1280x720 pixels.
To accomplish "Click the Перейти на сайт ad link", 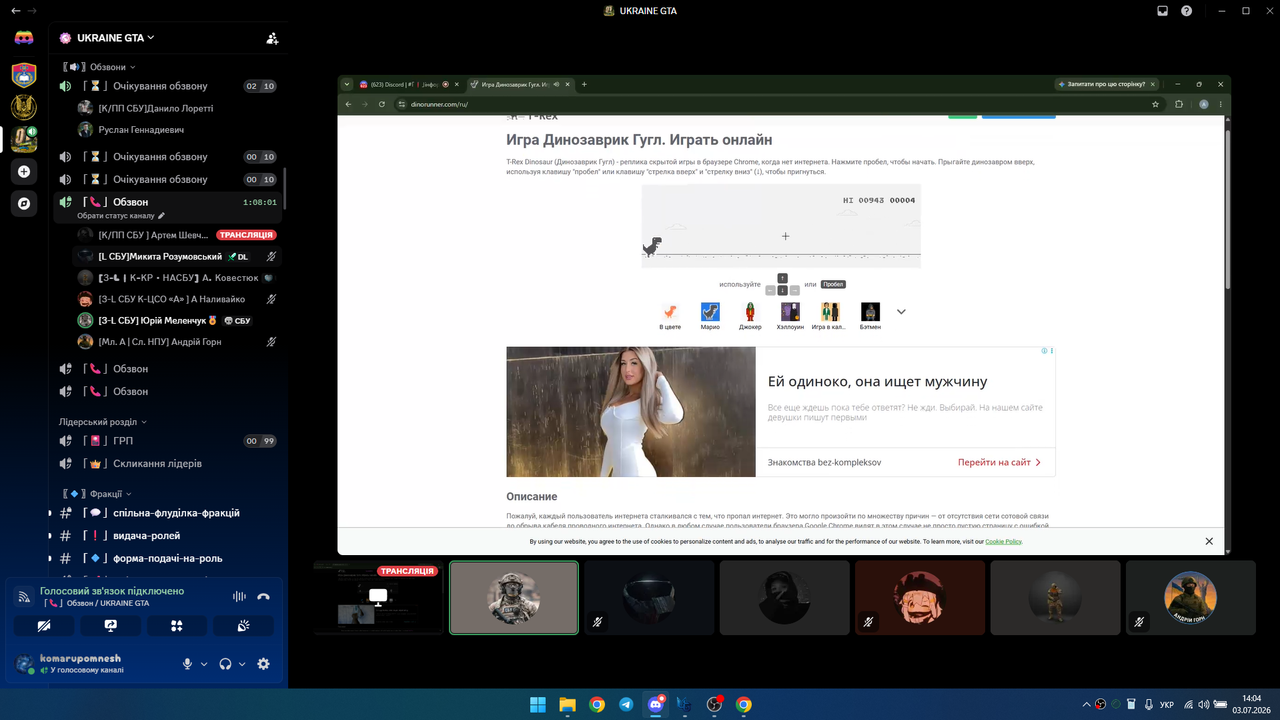I will [x=1000, y=462].
